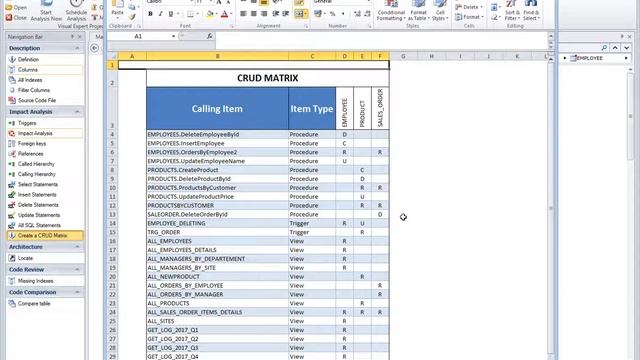The height and width of the screenshot is (360, 640).
Task: Toggle bold formatting
Action: pos(150,14)
